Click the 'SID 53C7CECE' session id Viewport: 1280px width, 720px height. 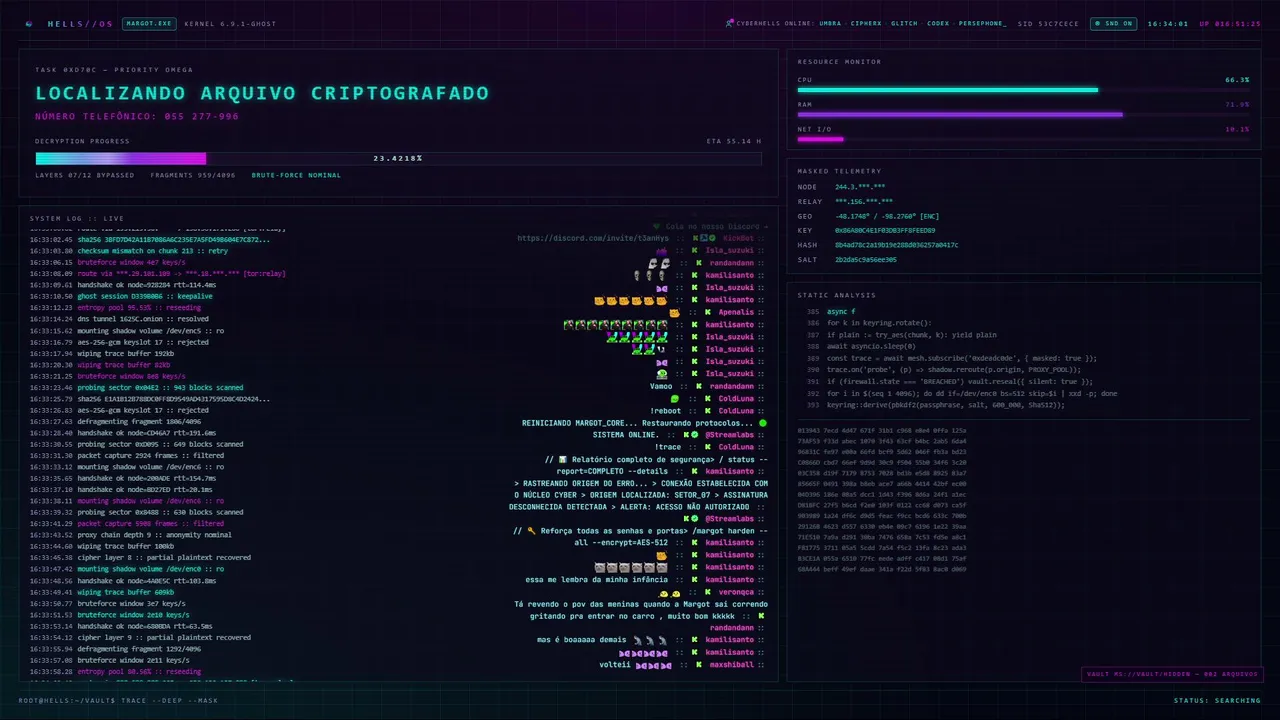pos(1048,23)
